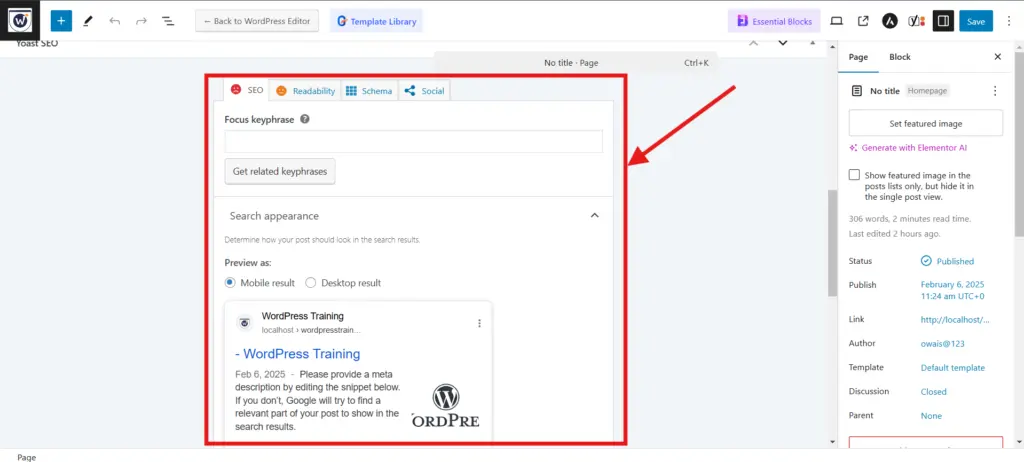Click the Homepage badge next to No title

coord(927,91)
